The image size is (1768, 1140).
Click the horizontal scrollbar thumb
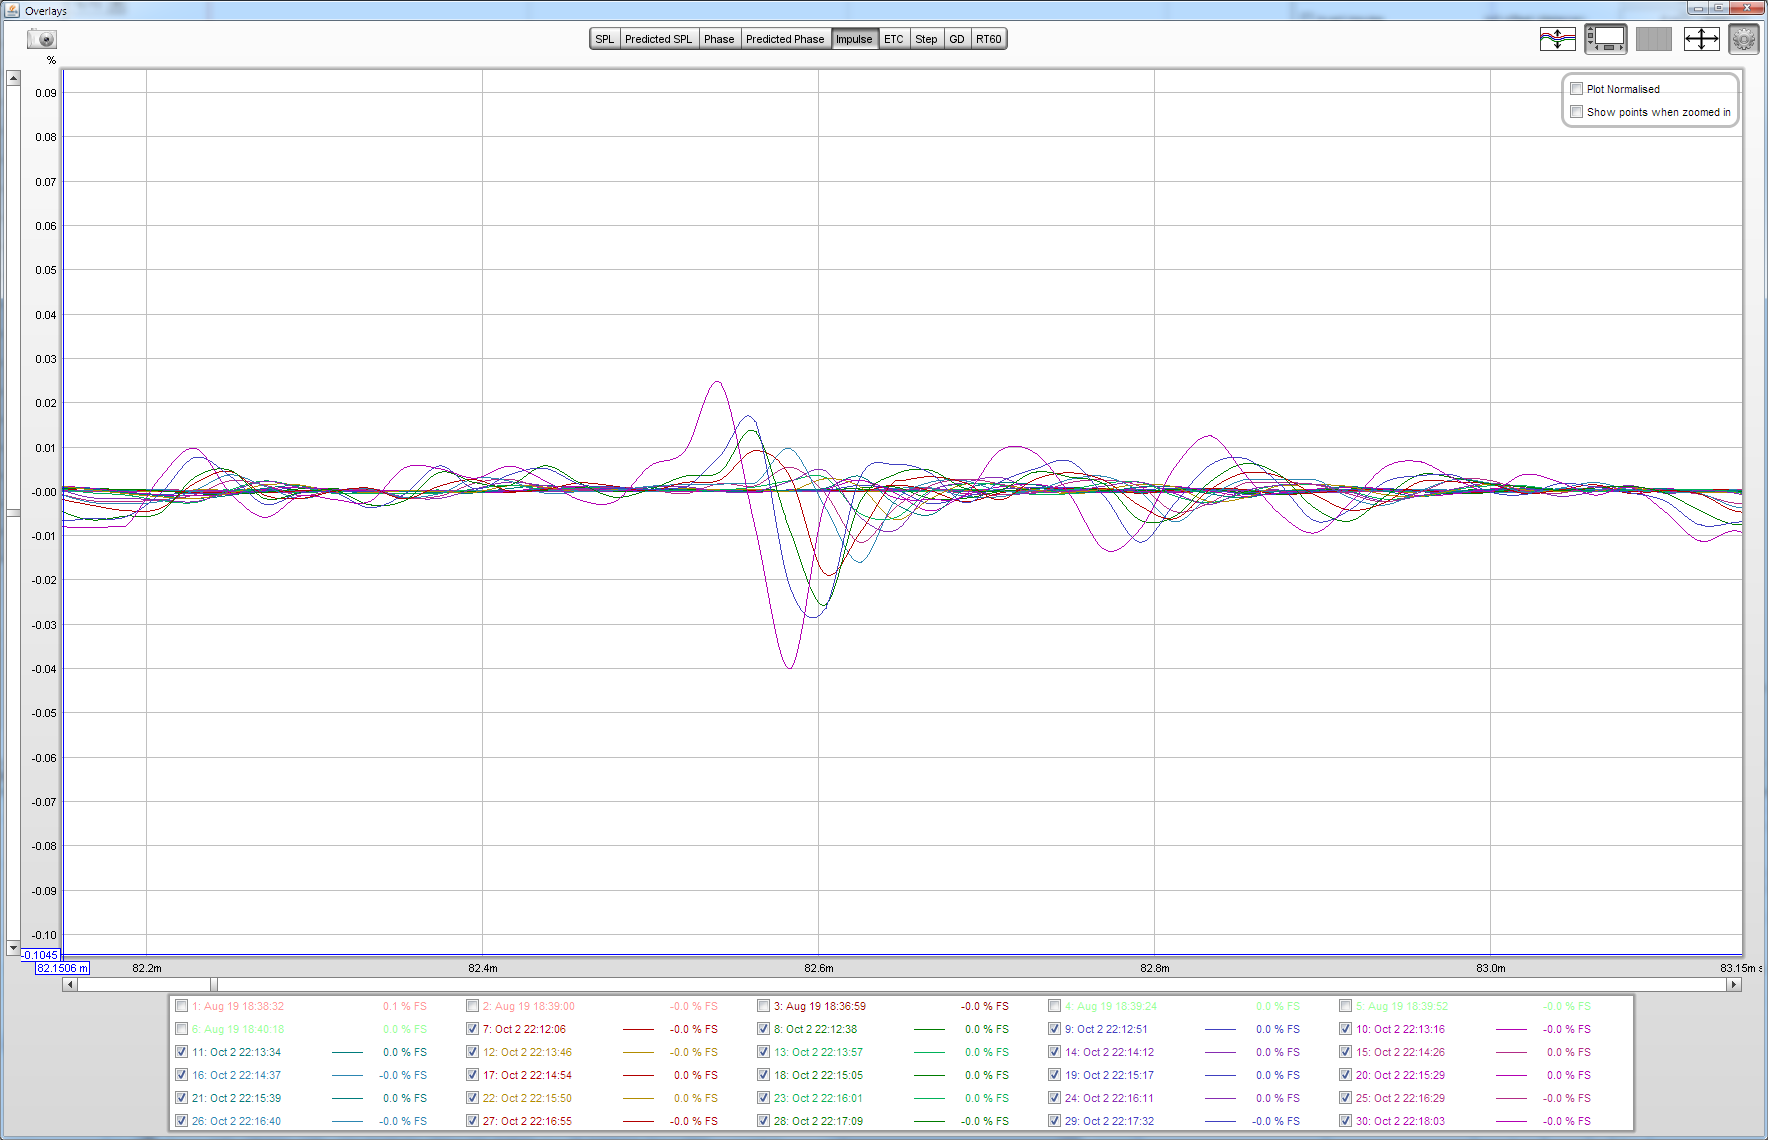[x=213, y=985]
